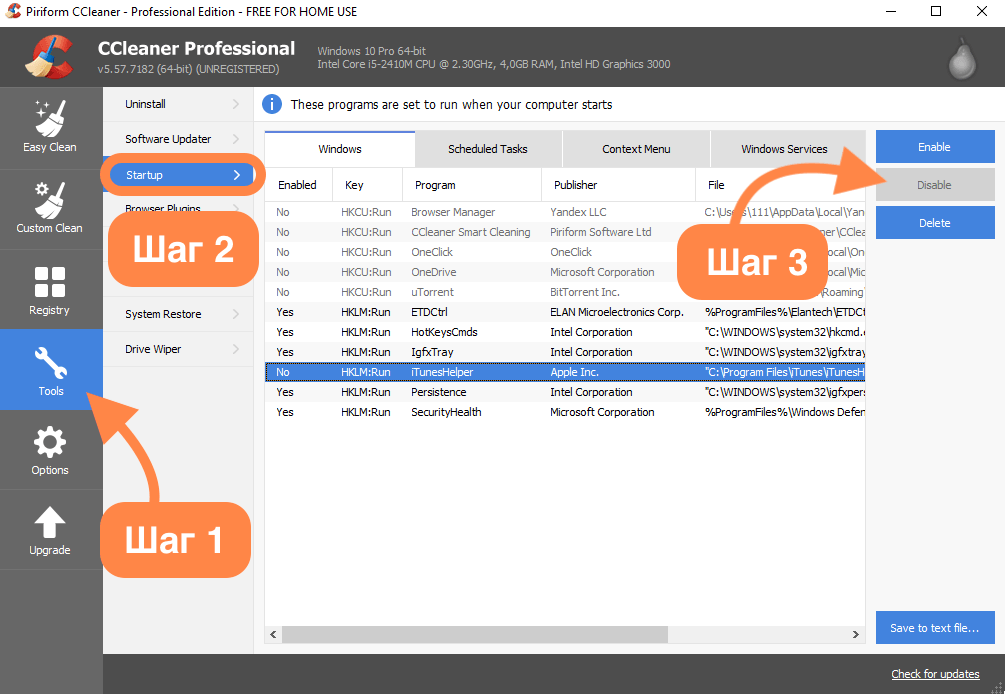Sort by the Key column header
1005x694 pixels.
click(367, 185)
